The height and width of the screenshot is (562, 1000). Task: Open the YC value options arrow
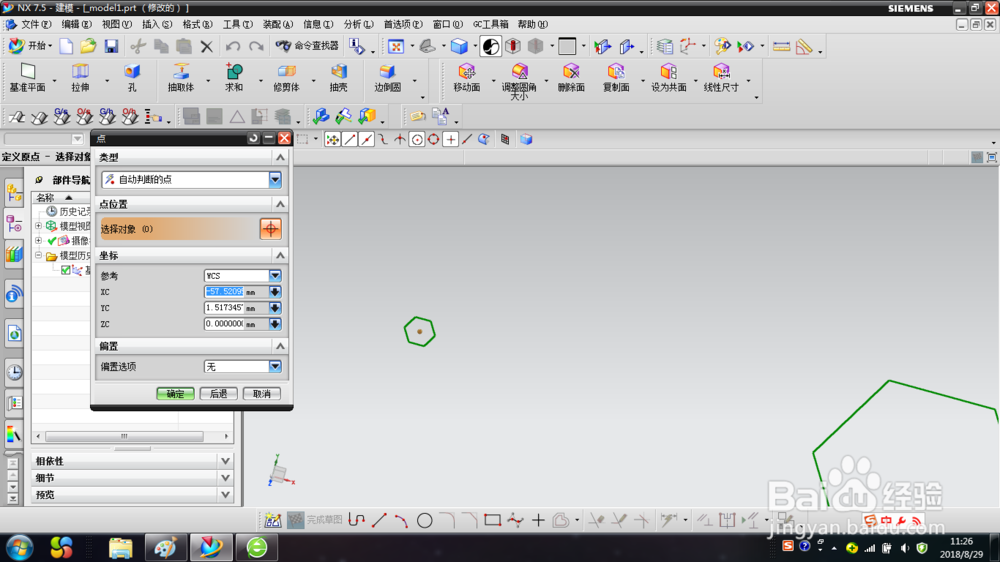(x=275, y=307)
